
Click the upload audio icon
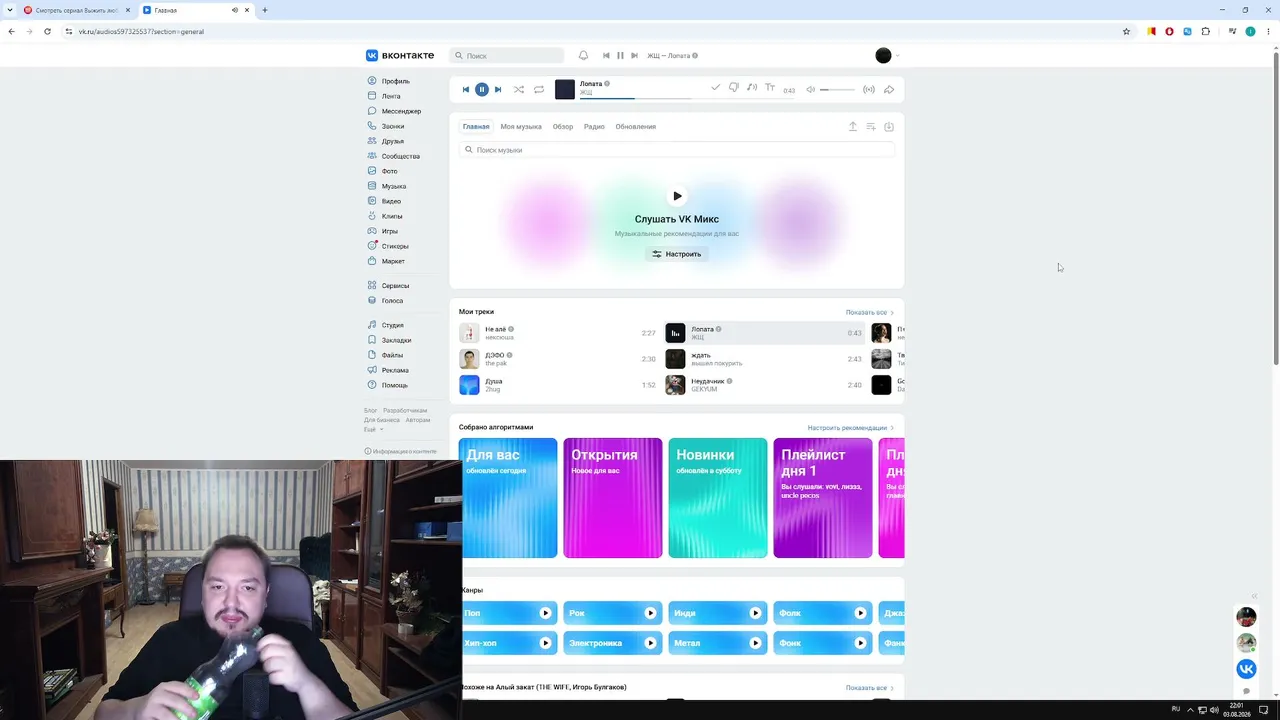[x=853, y=127]
